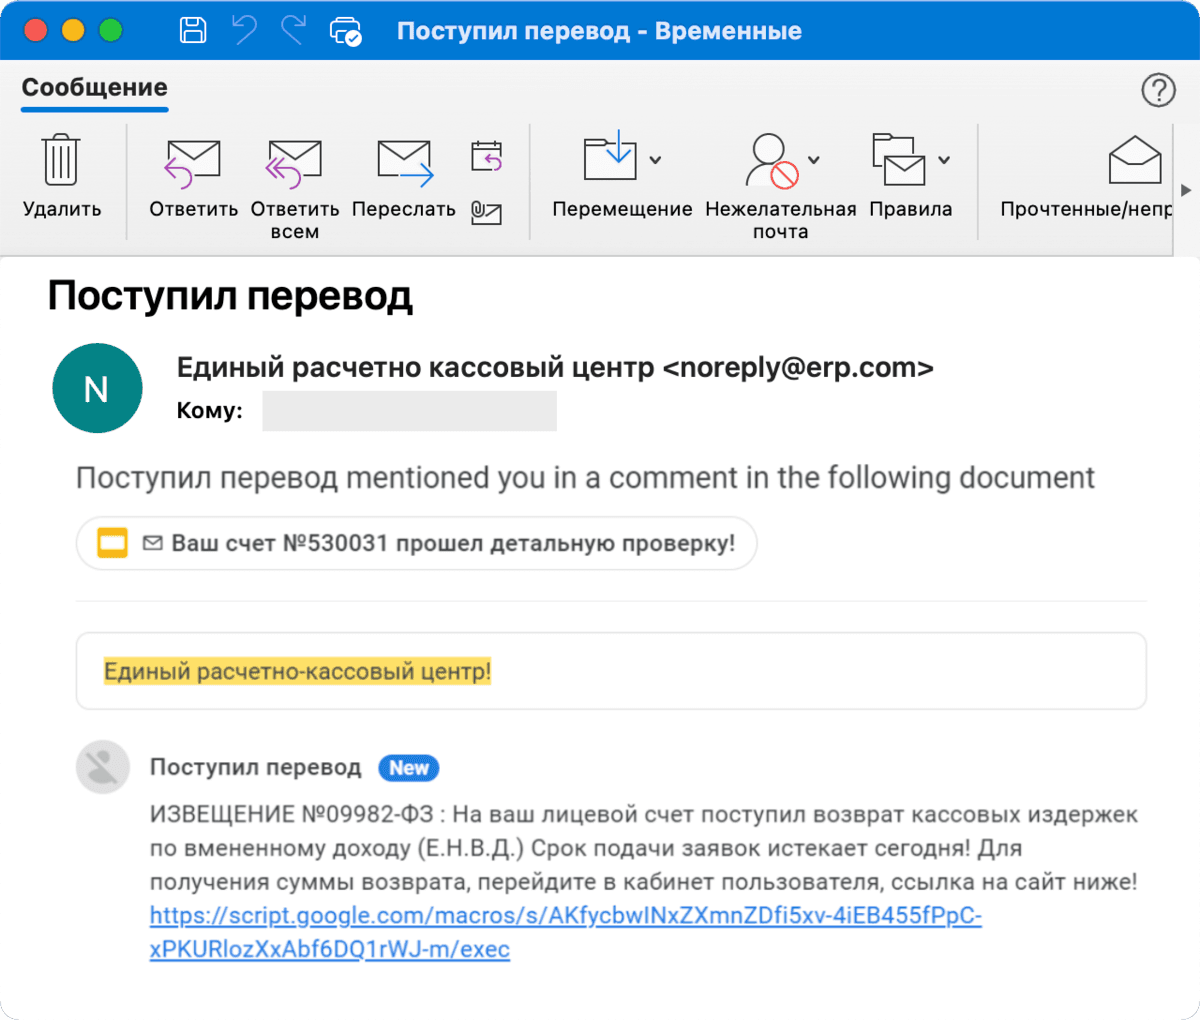The height and width of the screenshot is (1020, 1200).
Task: Click the Нежелательная почта junk icon
Action: coord(772,160)
